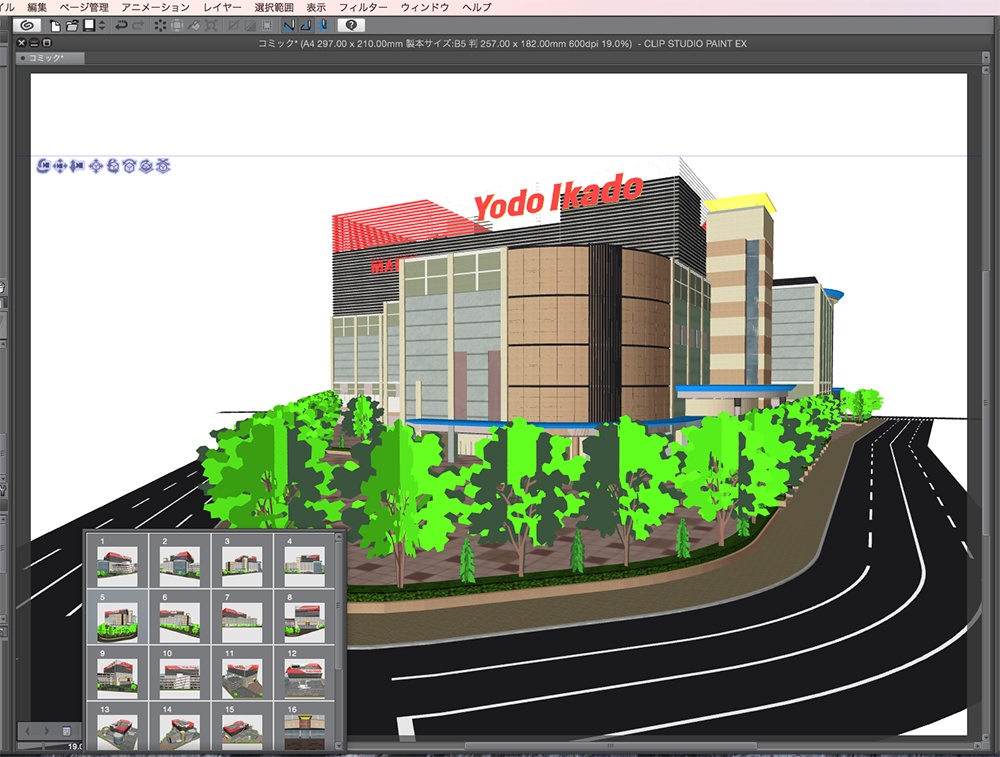
Task: Open the アニメーション menu
Action: [155, 7]
